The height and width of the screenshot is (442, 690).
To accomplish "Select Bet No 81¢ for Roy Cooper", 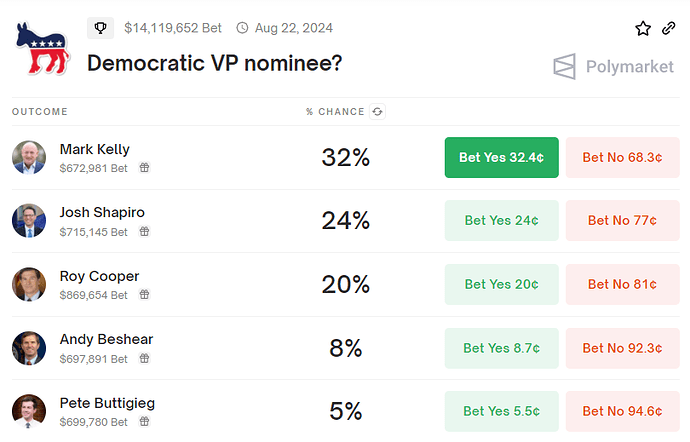I will point(623,284).
